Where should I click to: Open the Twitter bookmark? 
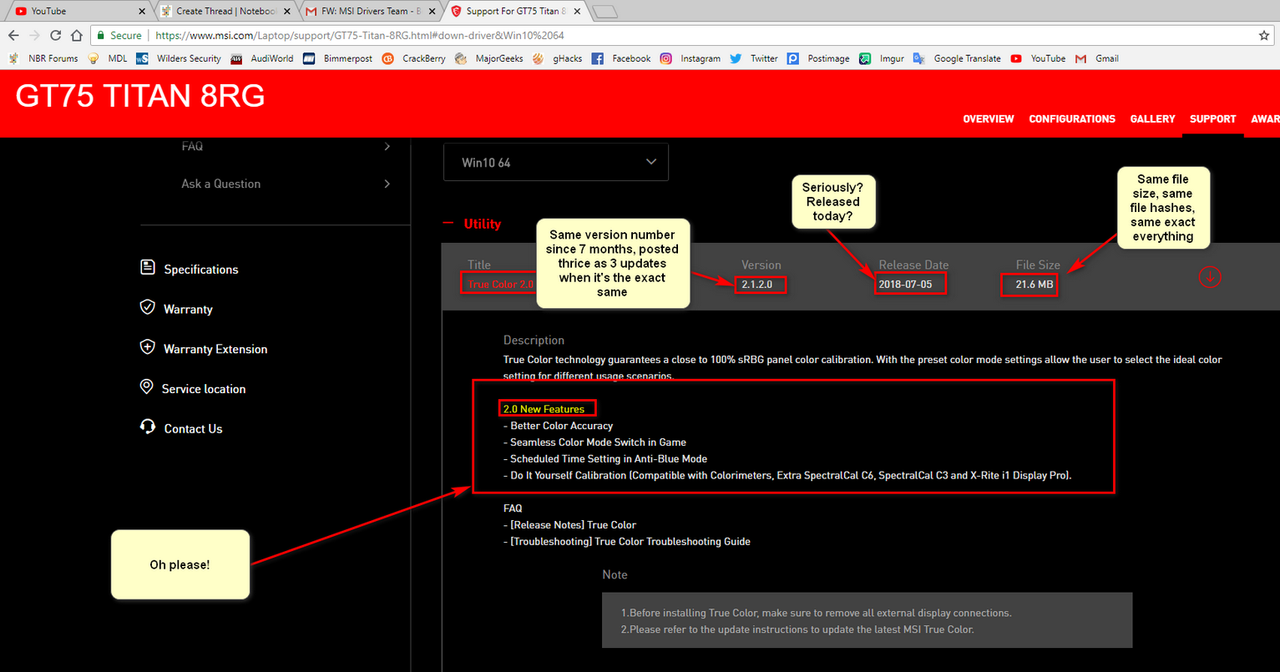pyautogui.click(x=755, y=59)
